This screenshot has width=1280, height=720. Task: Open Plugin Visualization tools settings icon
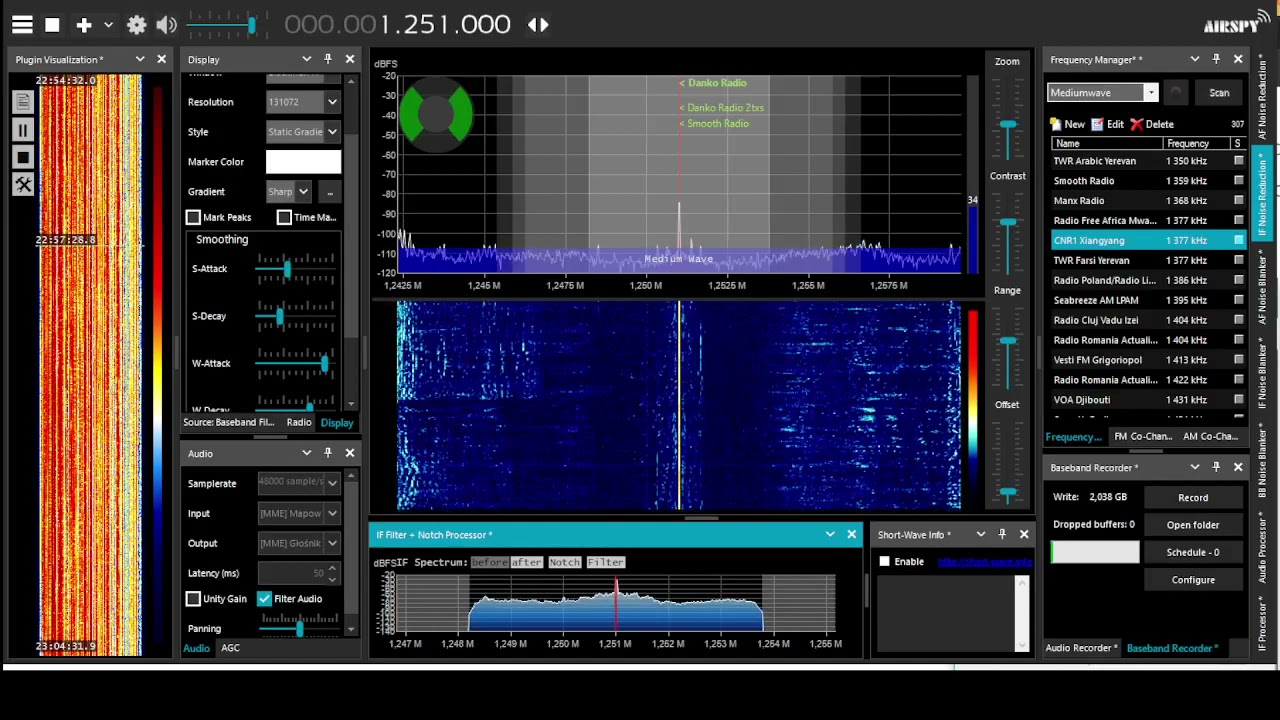tap(23, 184)
